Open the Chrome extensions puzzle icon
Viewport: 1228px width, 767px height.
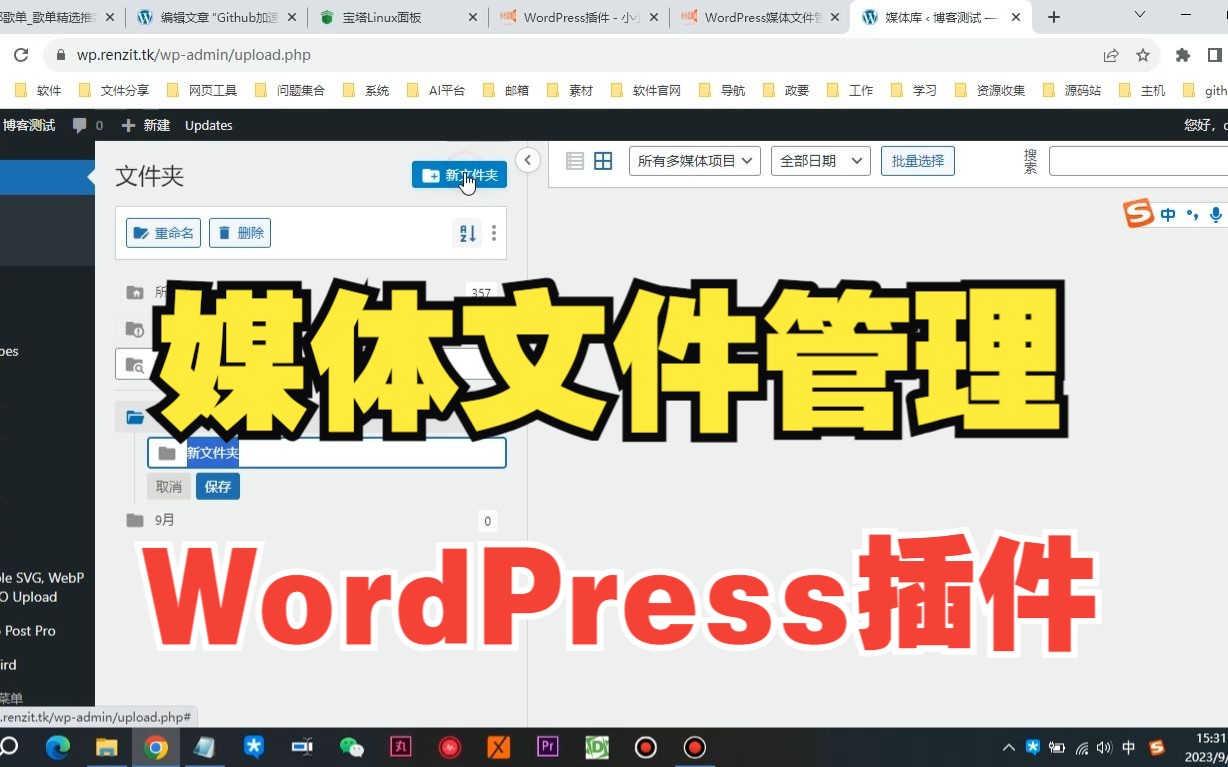pyautogui.click(x=1182, y=55)
